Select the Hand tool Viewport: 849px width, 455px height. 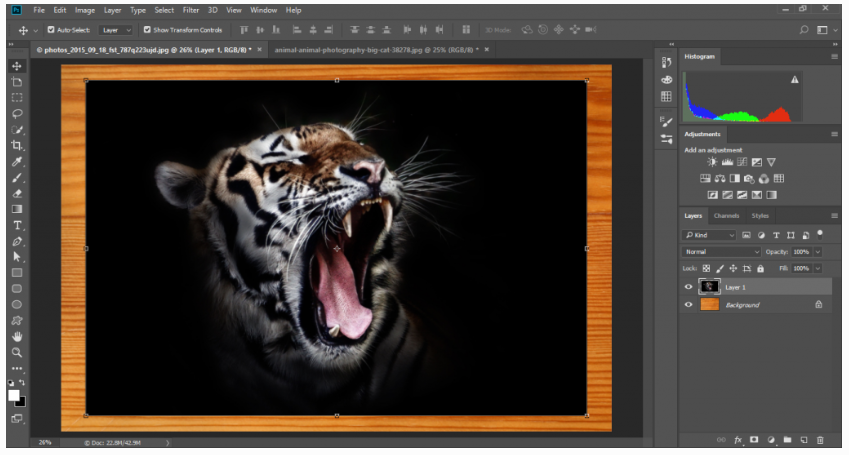pyautogui.click(x=17, y=336)
